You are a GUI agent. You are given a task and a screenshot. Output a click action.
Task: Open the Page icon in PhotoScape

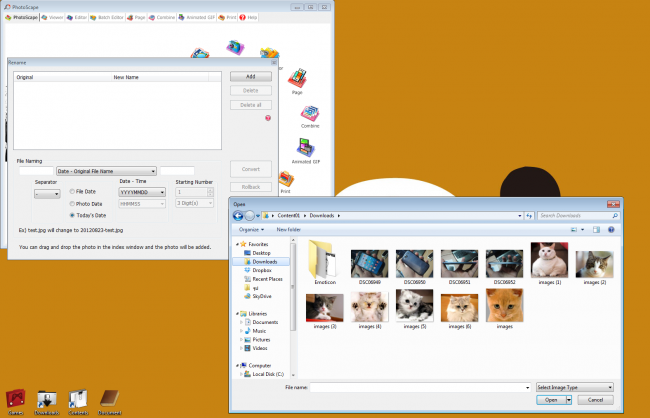tap(297, 78)
